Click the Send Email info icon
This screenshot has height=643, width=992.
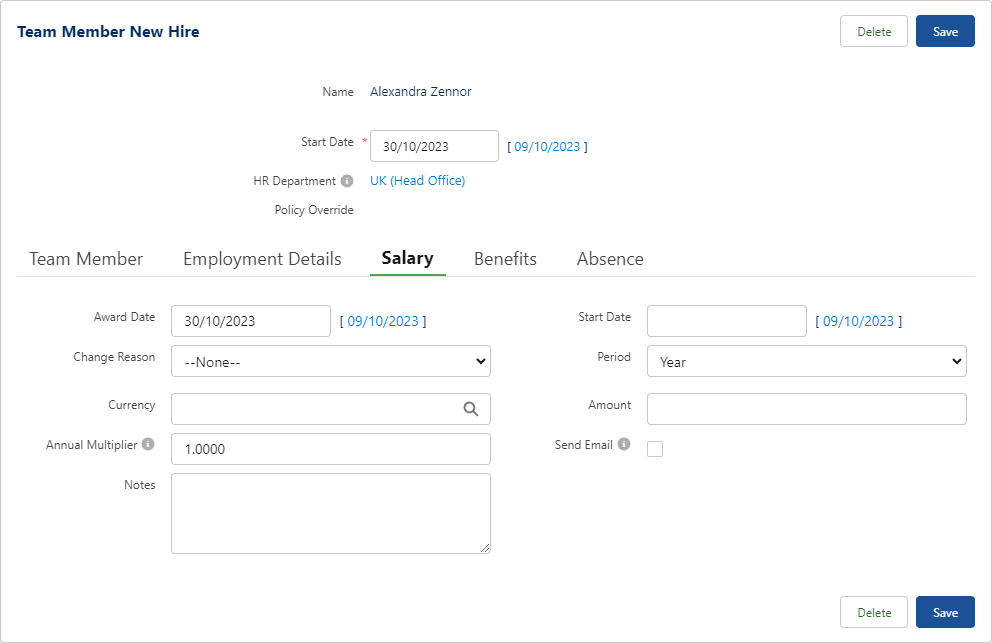pyautogui.click(x=624, y=444)
